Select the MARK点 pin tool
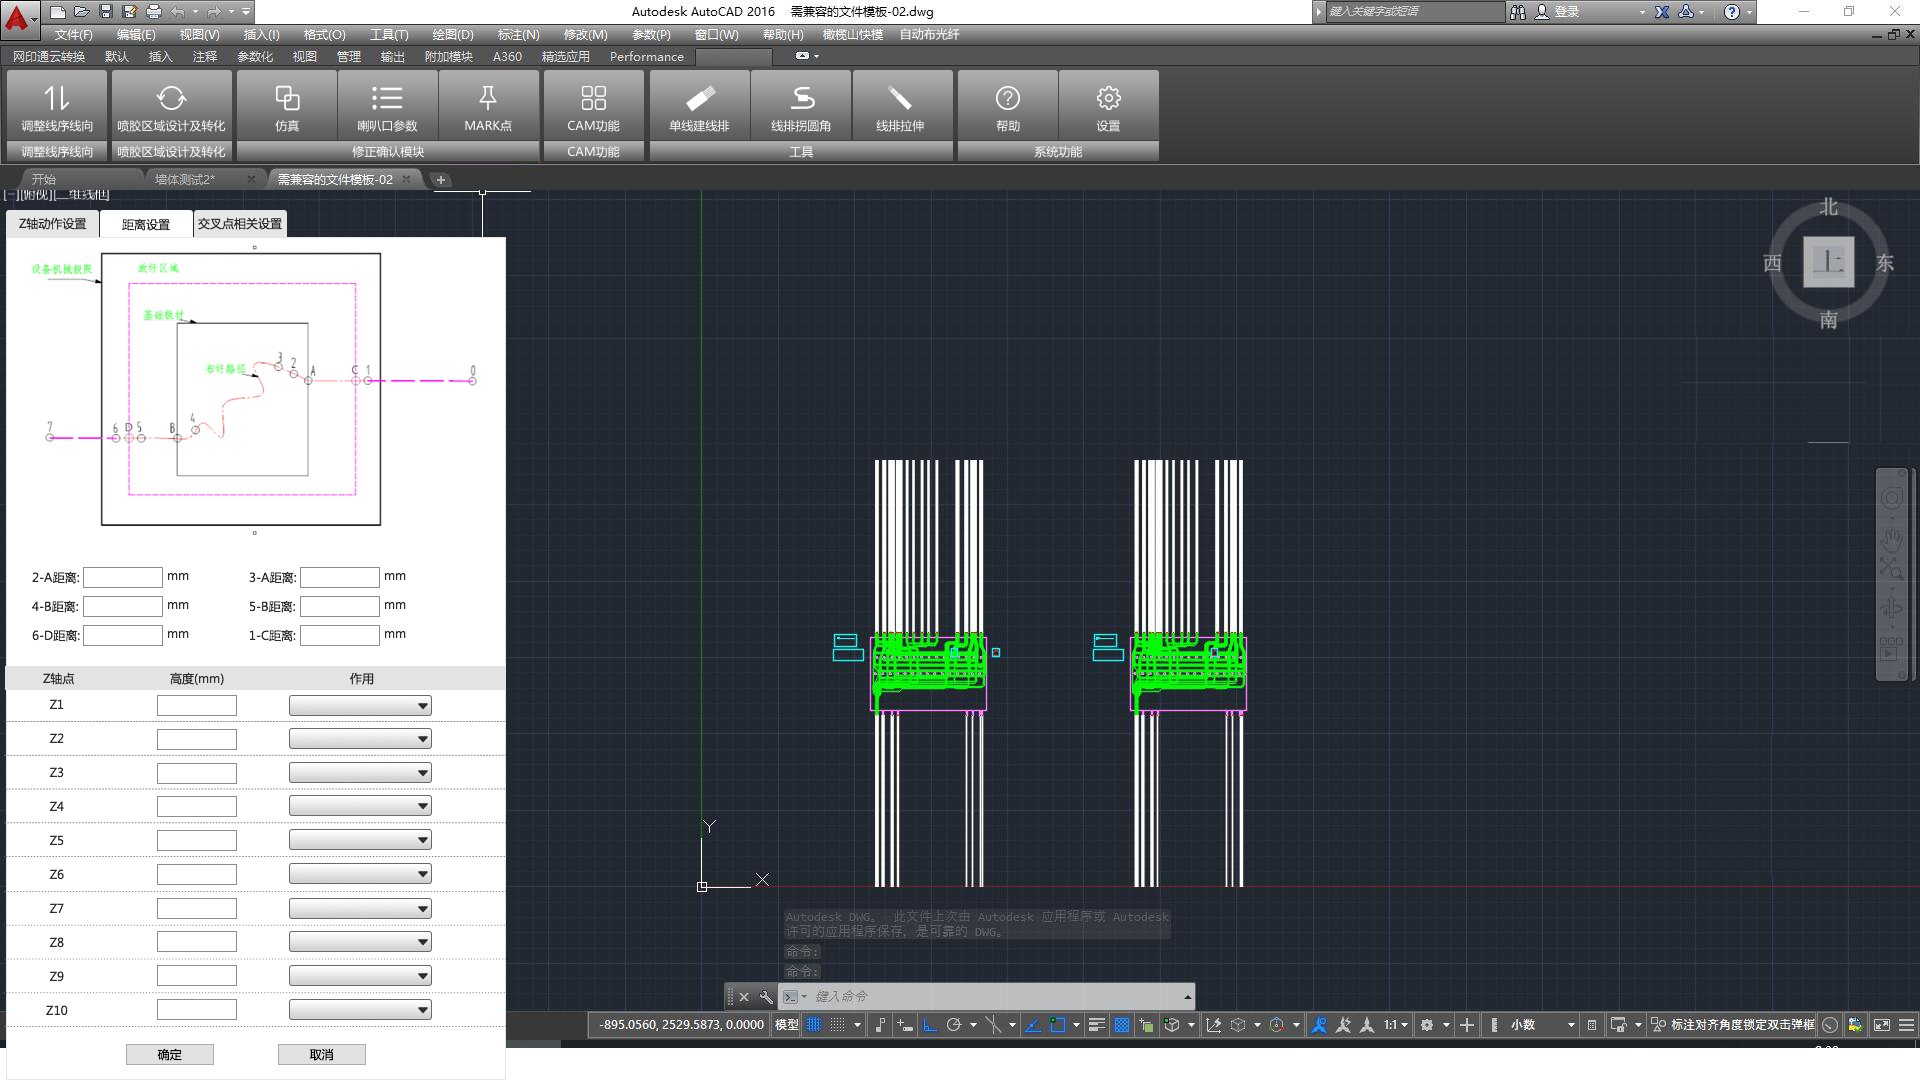This screenshot has height=1080, width=1920. coord(488,105)
